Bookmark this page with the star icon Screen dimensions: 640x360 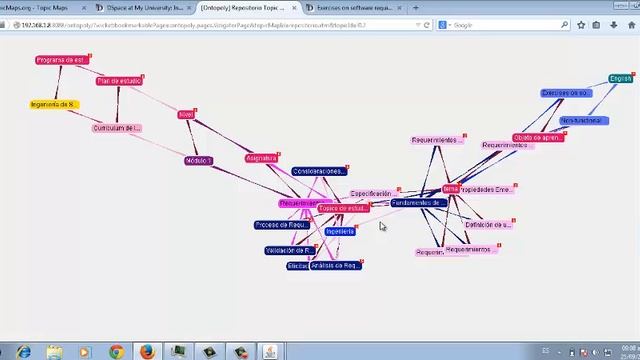tap(581, 25)
